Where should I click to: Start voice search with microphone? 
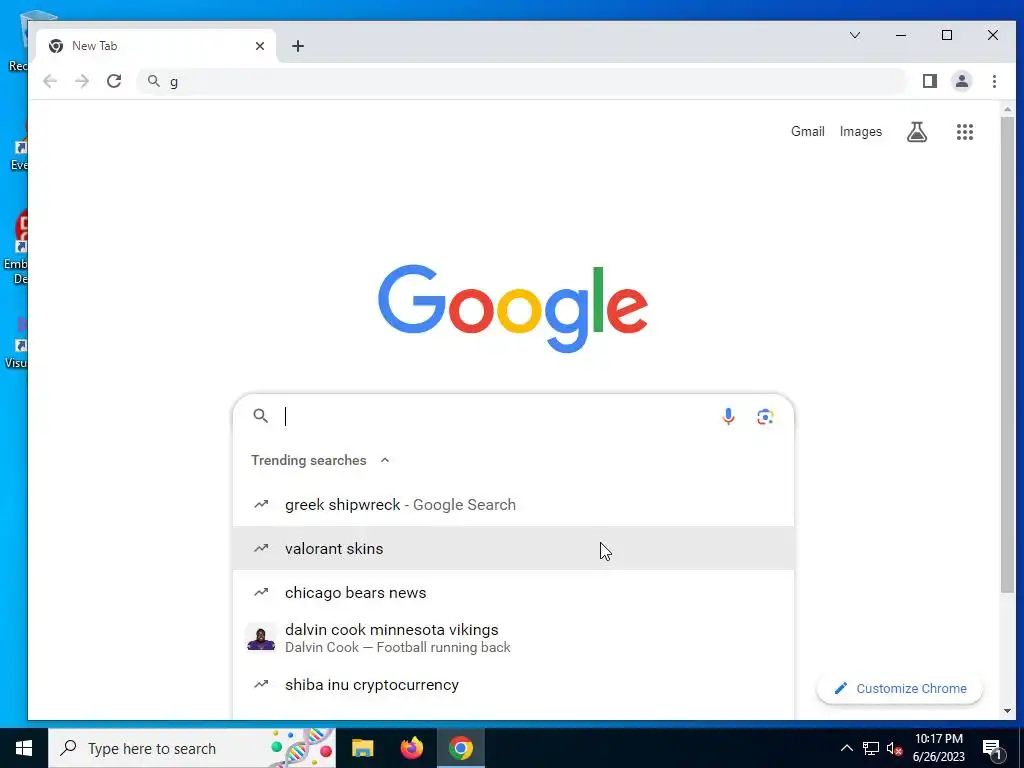(728, 416)
